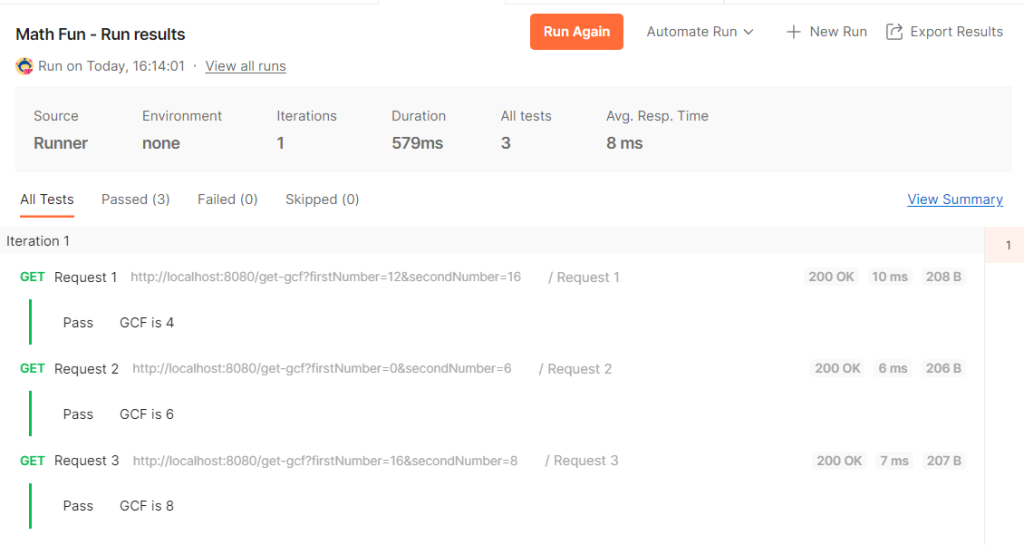This screenshot has height=545, width=1024.
Task: Open Request 3 result row
Action: (x=86, y=461)
